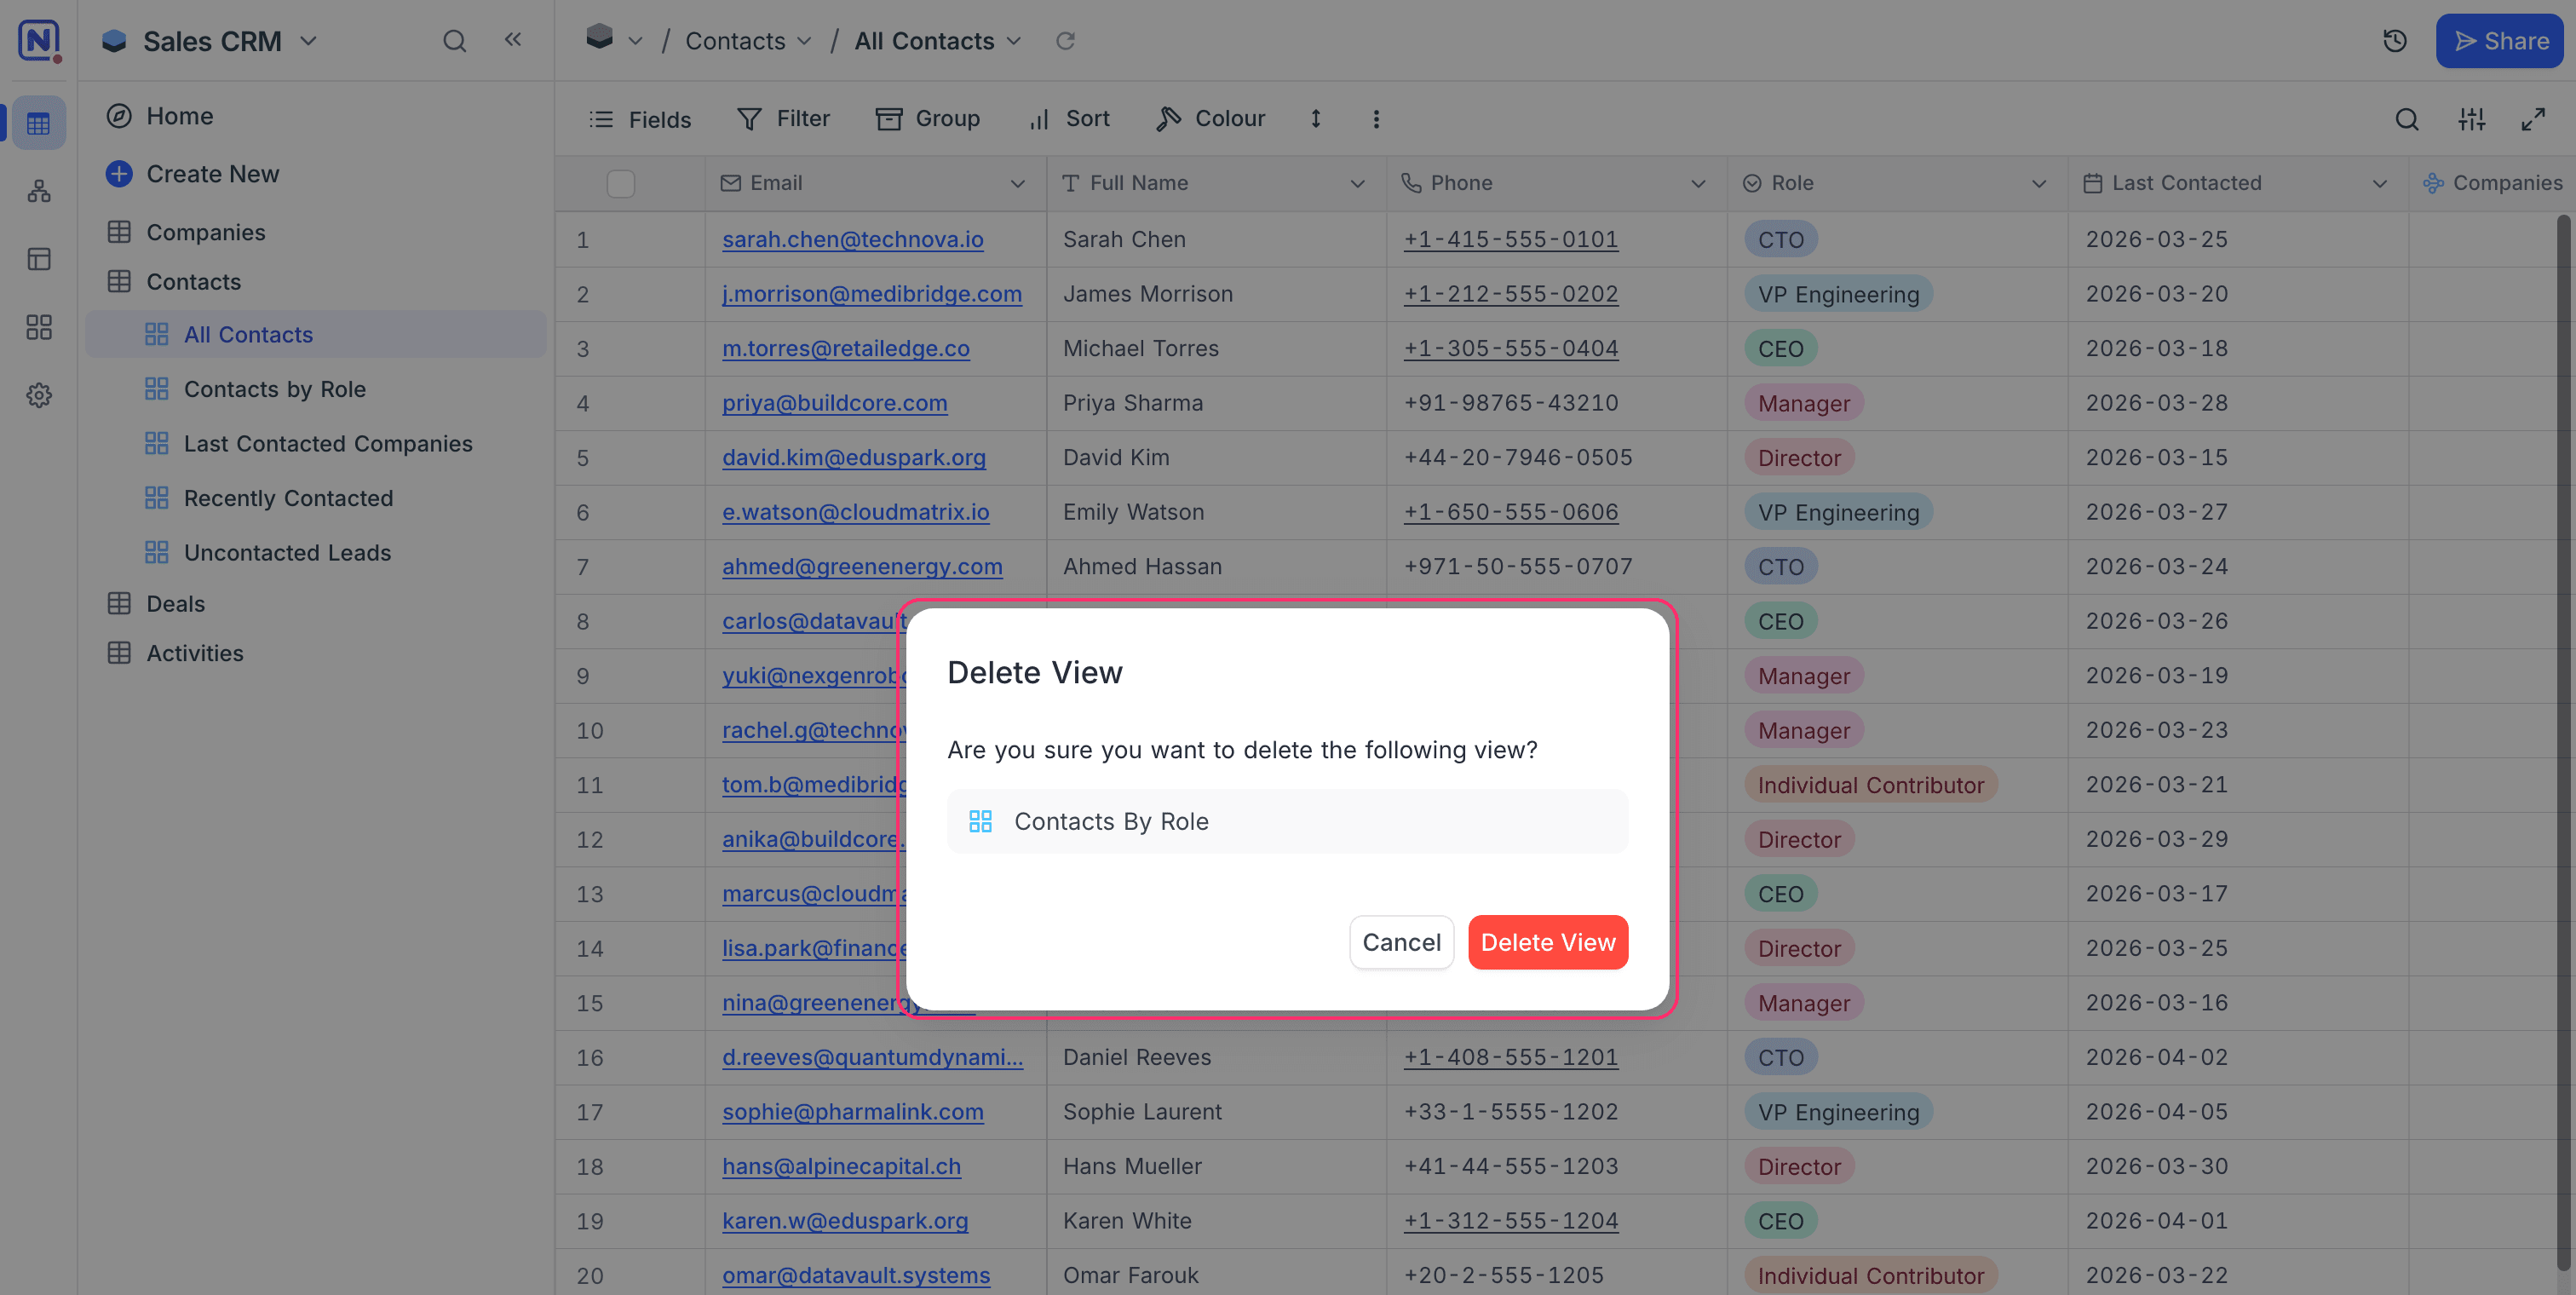Click the Companies column header

2492,183
